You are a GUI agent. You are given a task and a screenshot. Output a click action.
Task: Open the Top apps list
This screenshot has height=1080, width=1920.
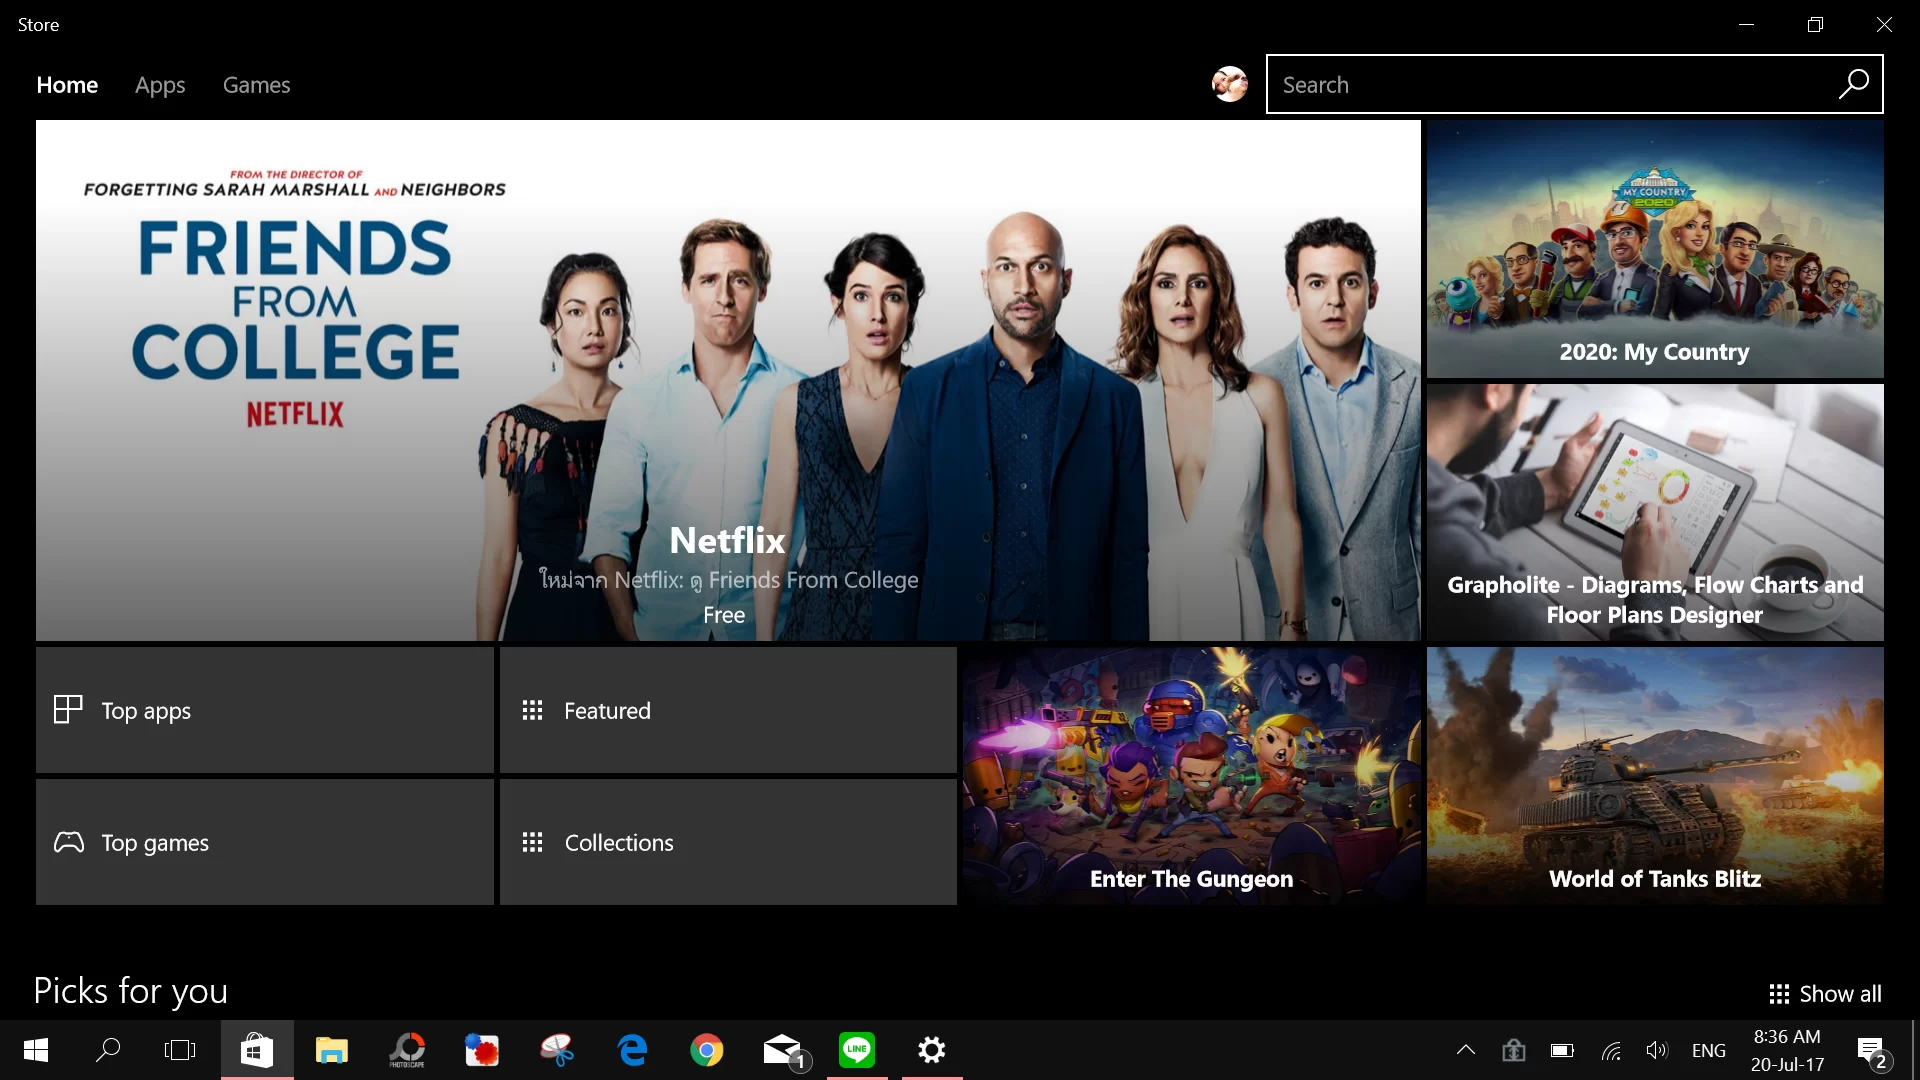[265, 710]
